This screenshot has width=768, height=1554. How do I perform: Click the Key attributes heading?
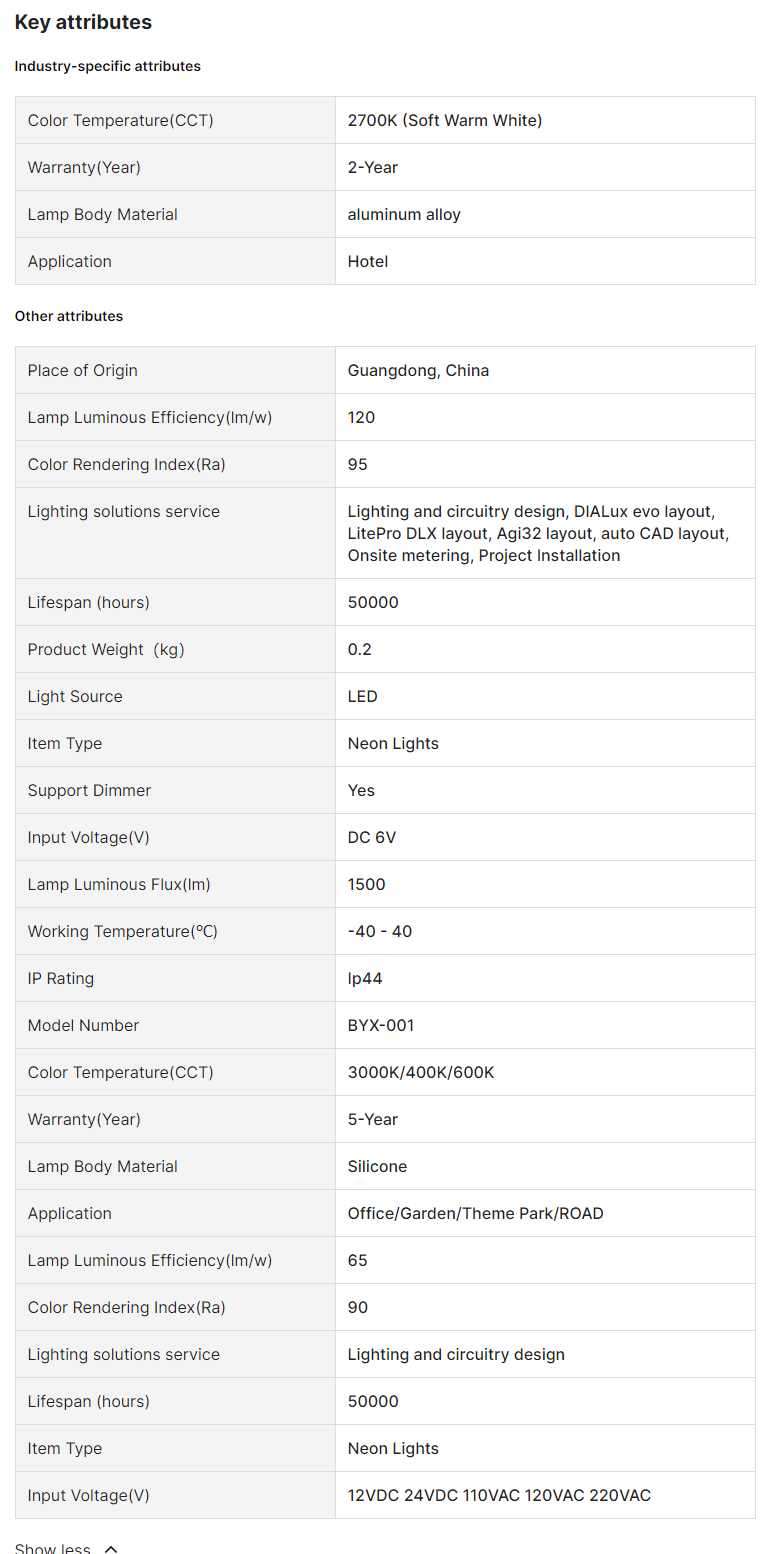[83, 22]
